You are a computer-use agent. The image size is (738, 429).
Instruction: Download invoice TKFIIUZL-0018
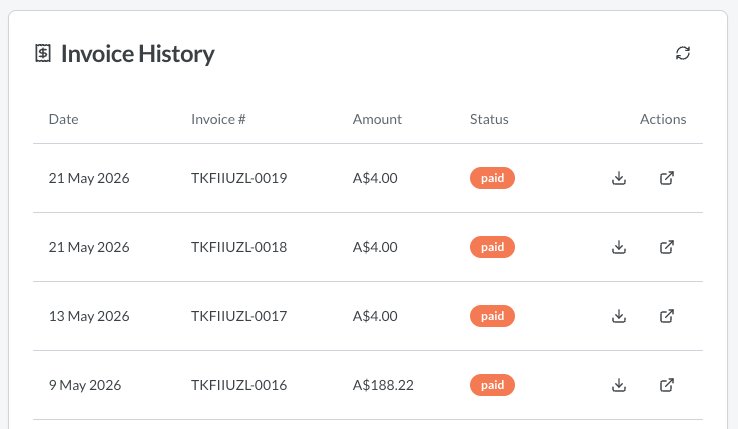tap(618, 247)
